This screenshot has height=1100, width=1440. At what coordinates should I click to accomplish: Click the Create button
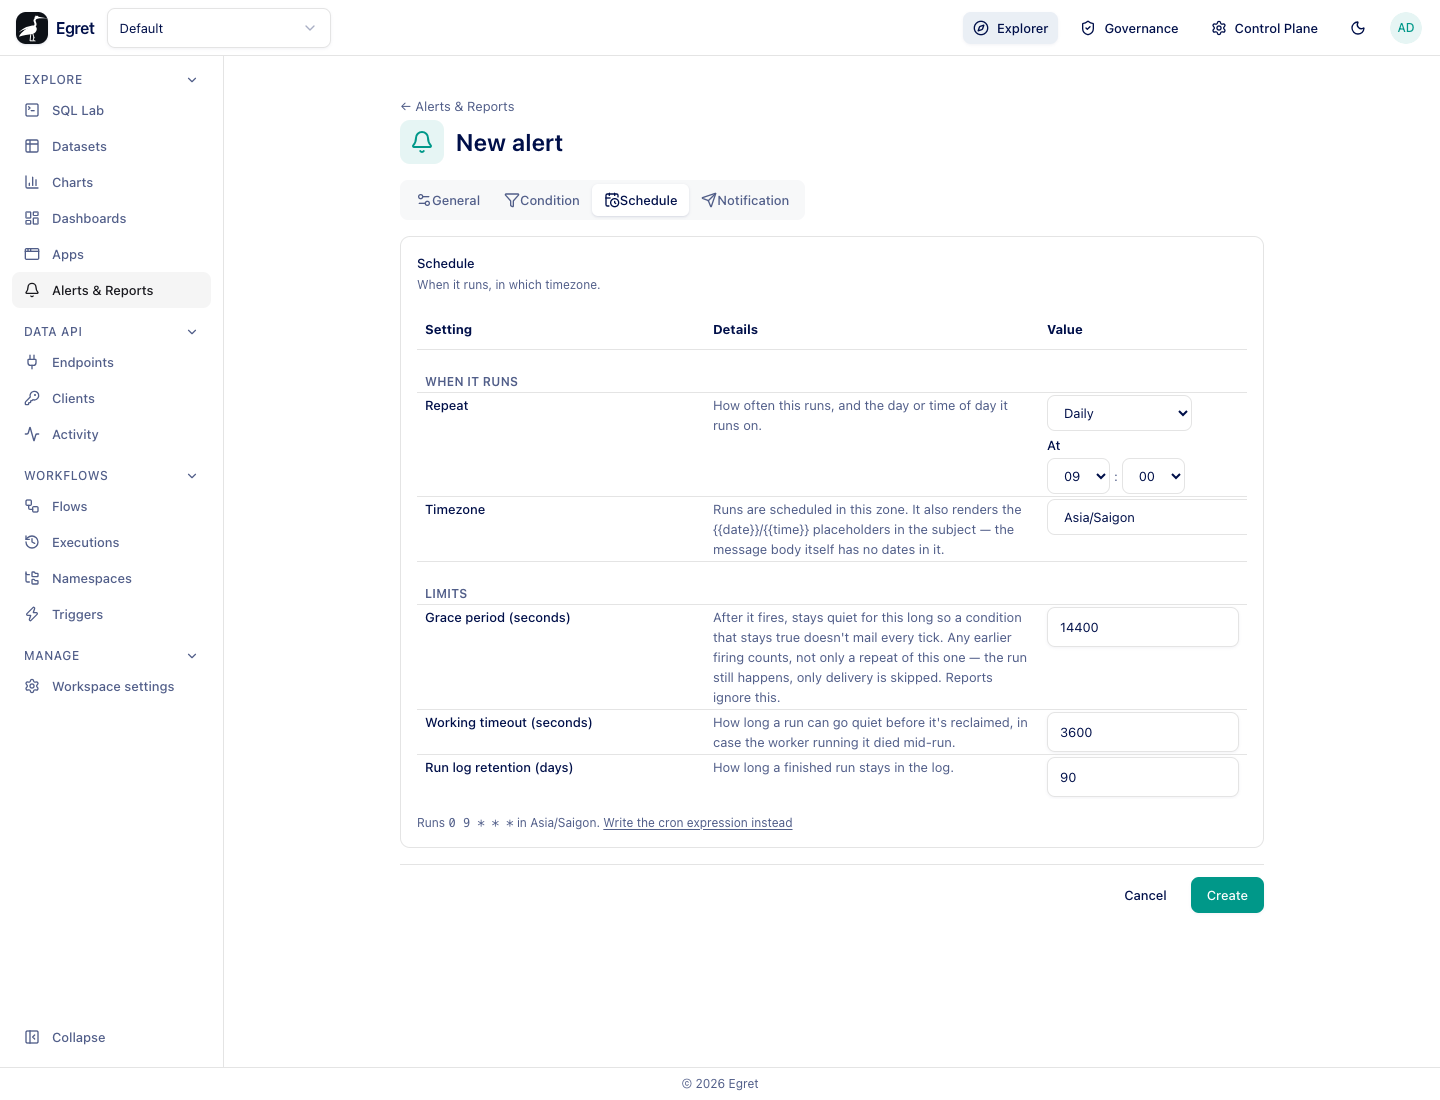pos(1227,895)
